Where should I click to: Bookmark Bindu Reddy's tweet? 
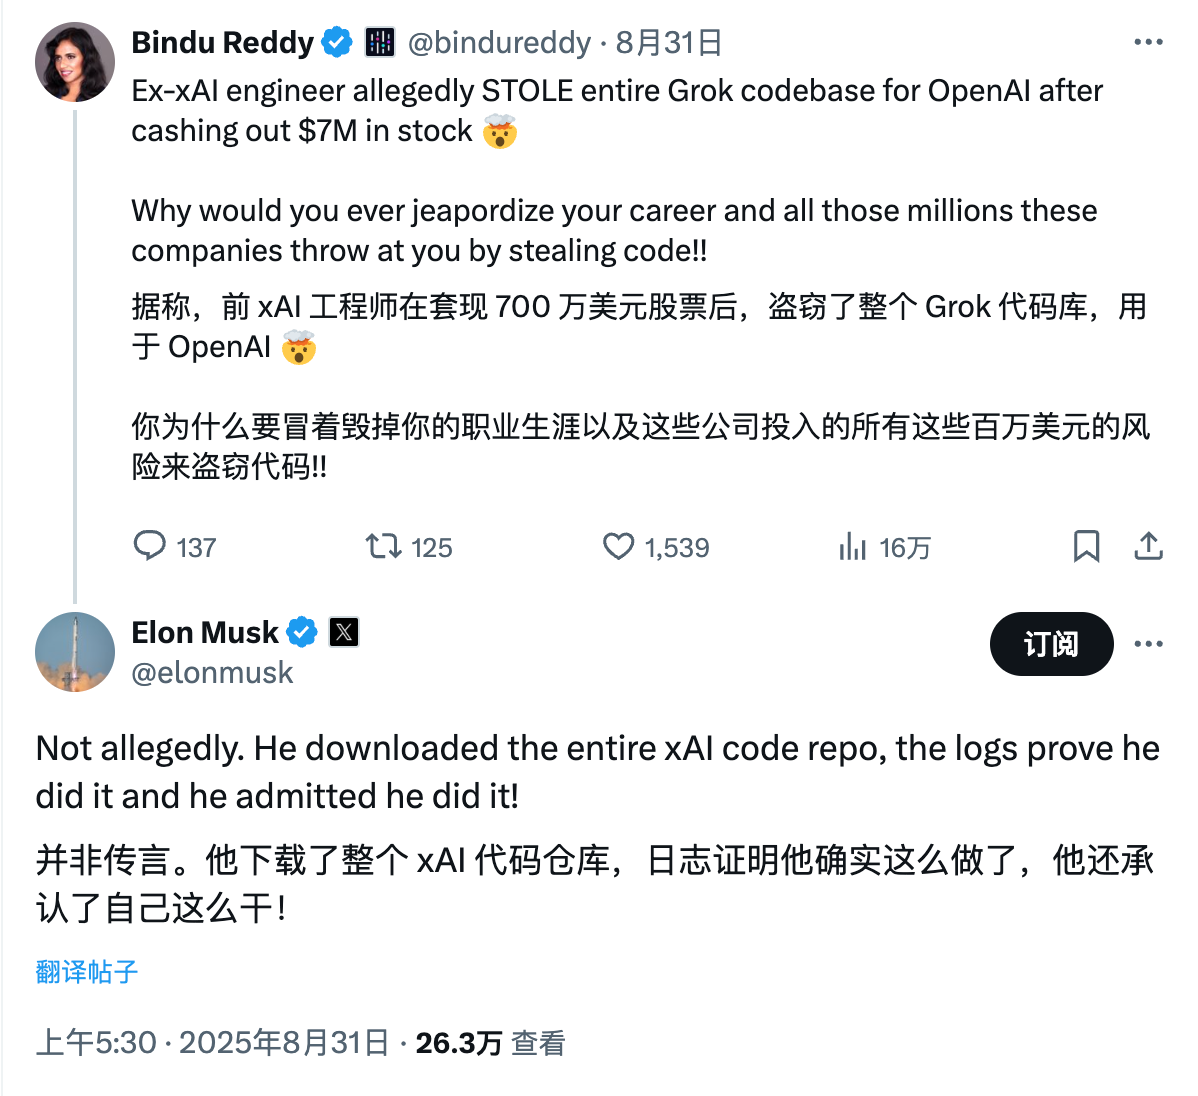click(x=1086, y=547)
